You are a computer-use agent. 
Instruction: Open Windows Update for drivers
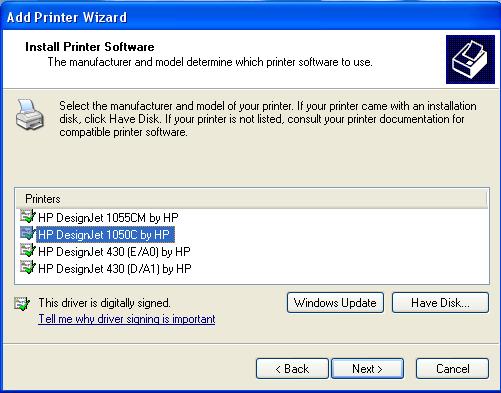pos(335,303)
